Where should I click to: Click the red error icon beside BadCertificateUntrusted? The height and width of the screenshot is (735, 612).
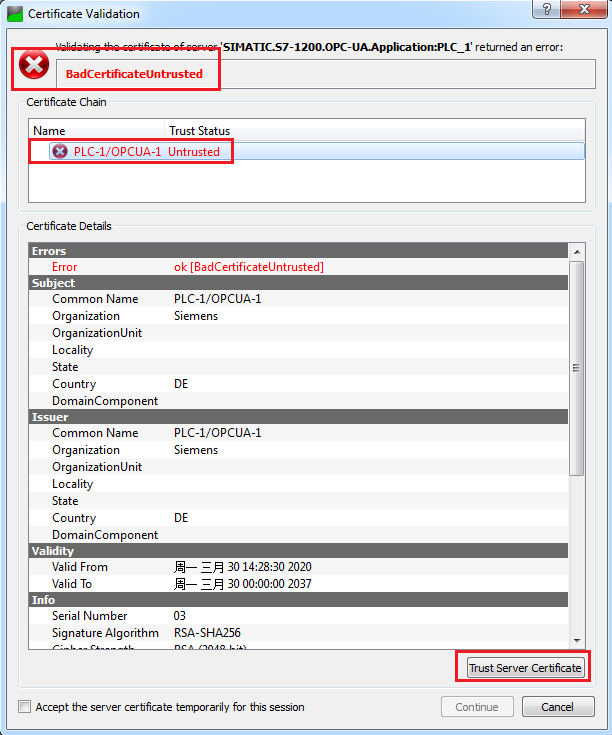tap(34, 66)
